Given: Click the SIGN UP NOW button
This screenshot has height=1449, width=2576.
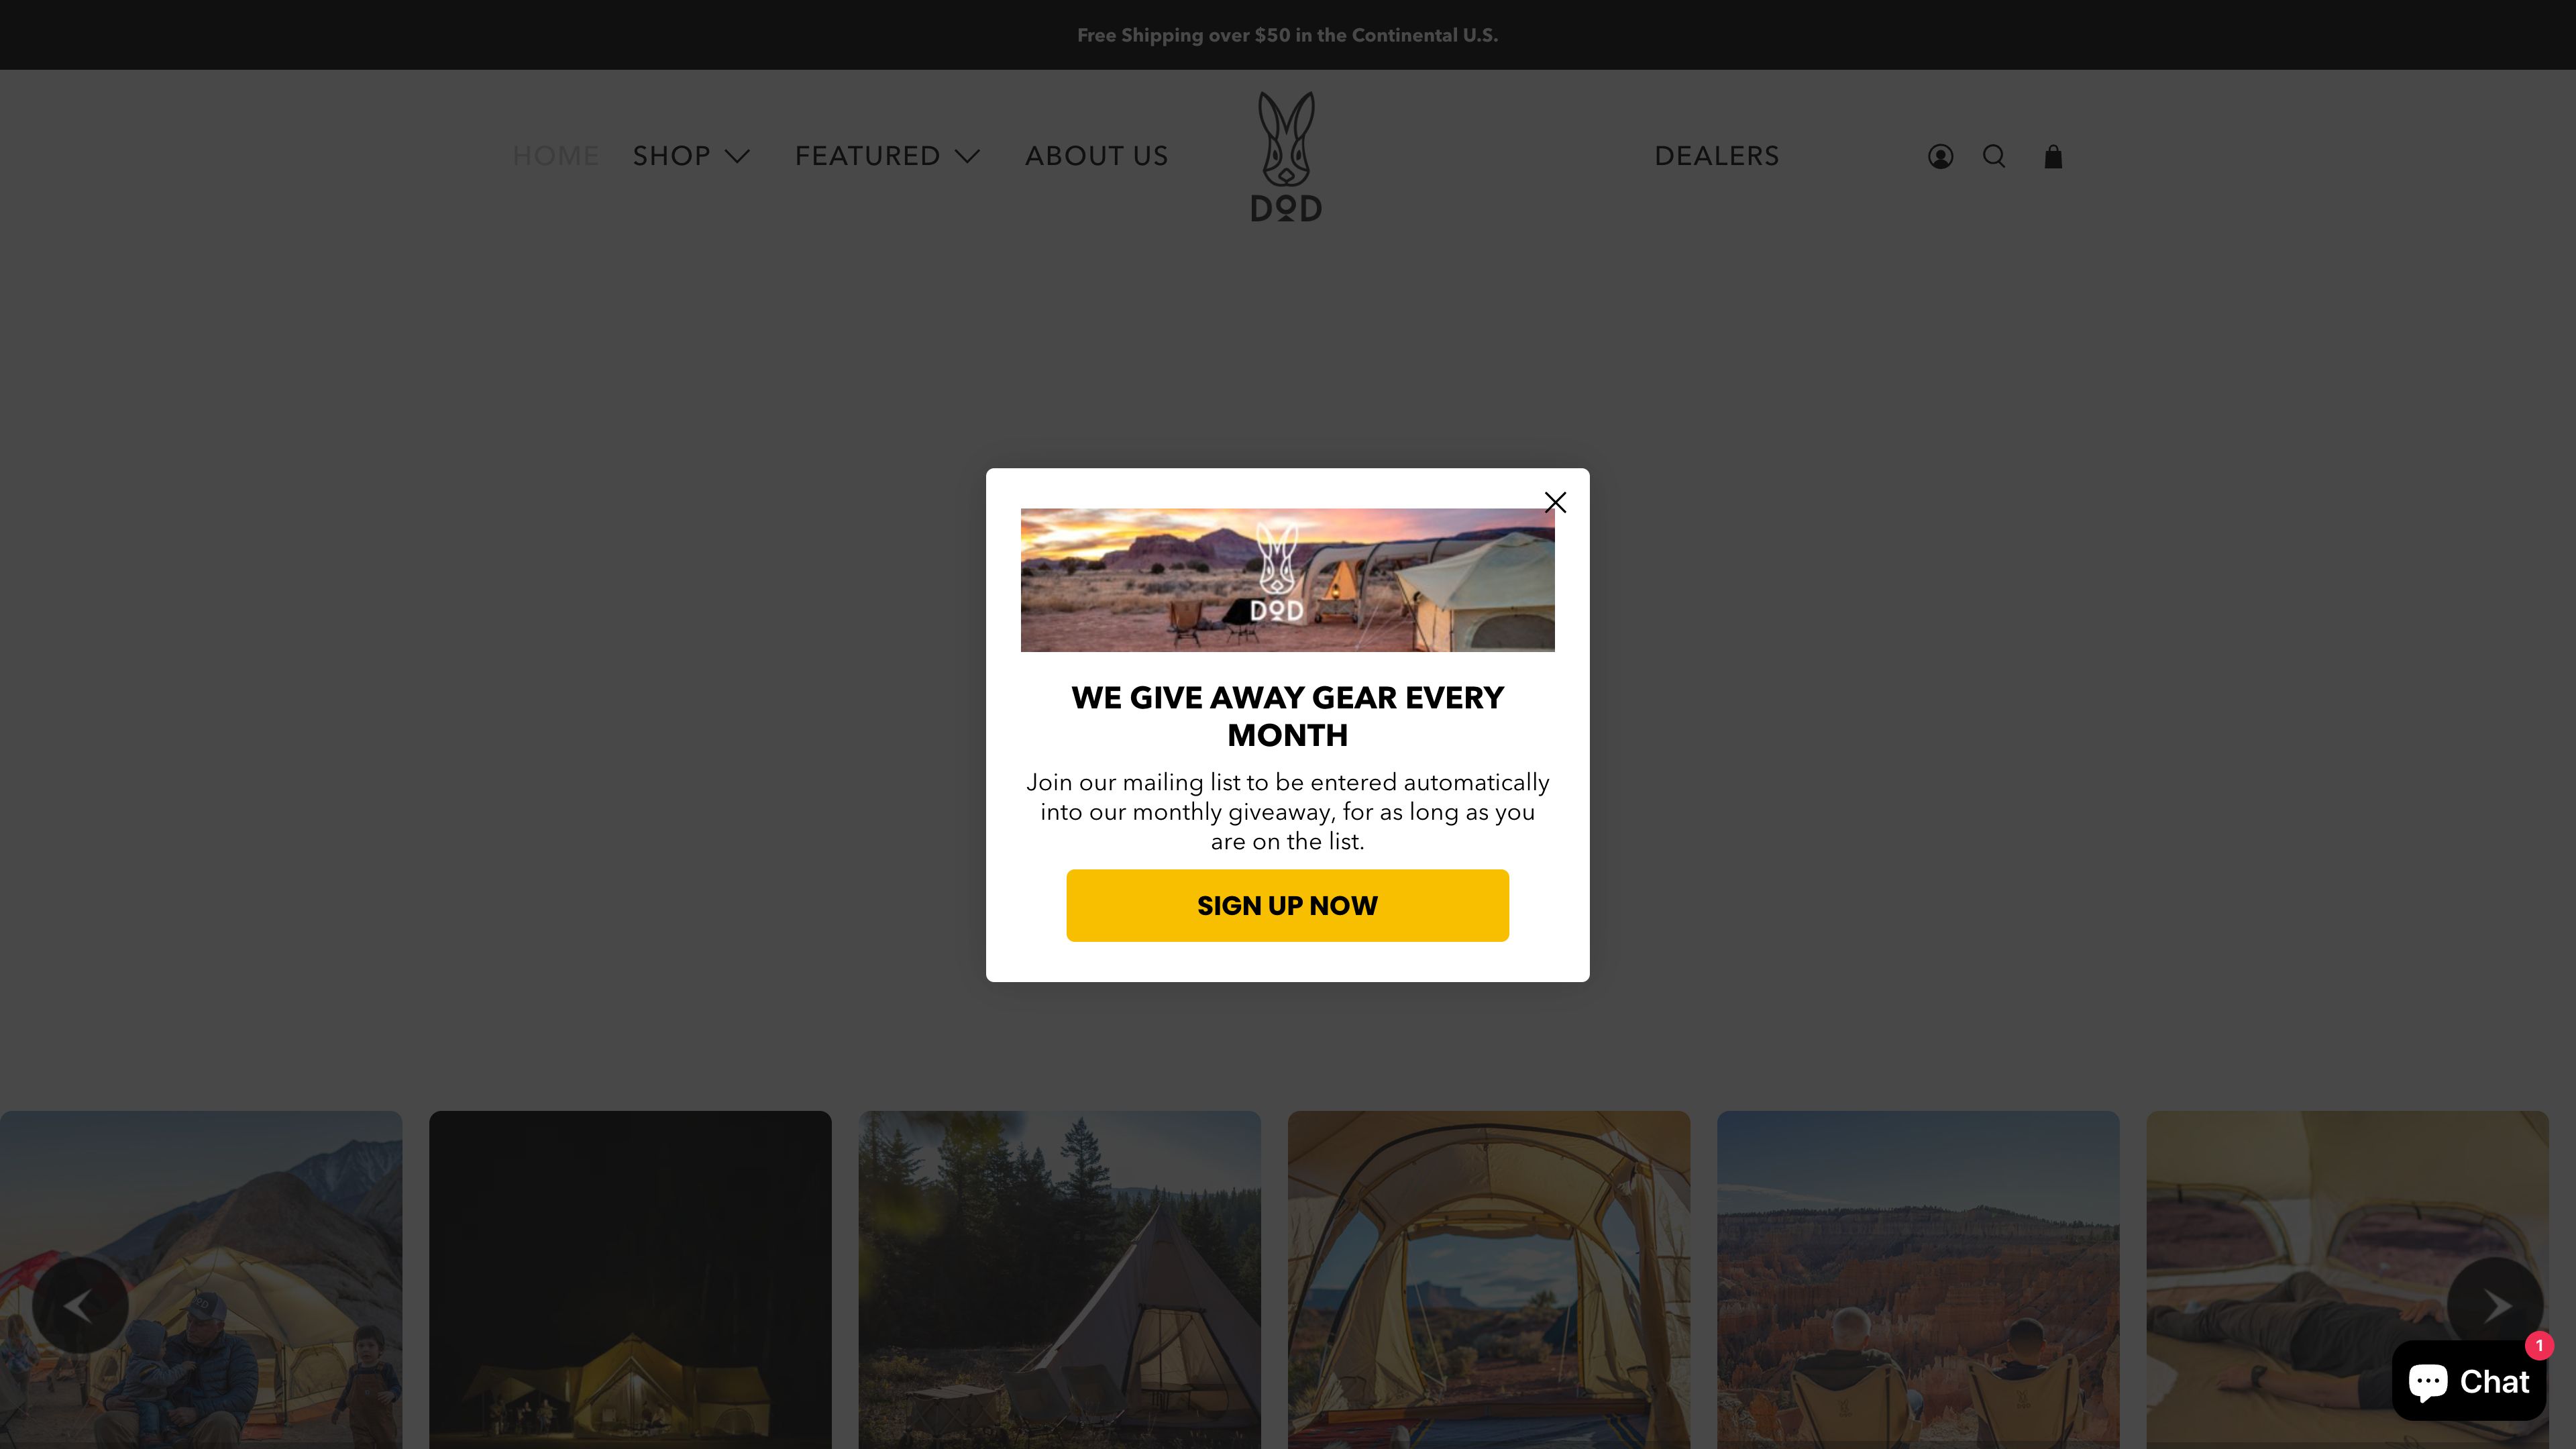Looking at the screenshot, I should (x=1287, y=905).
